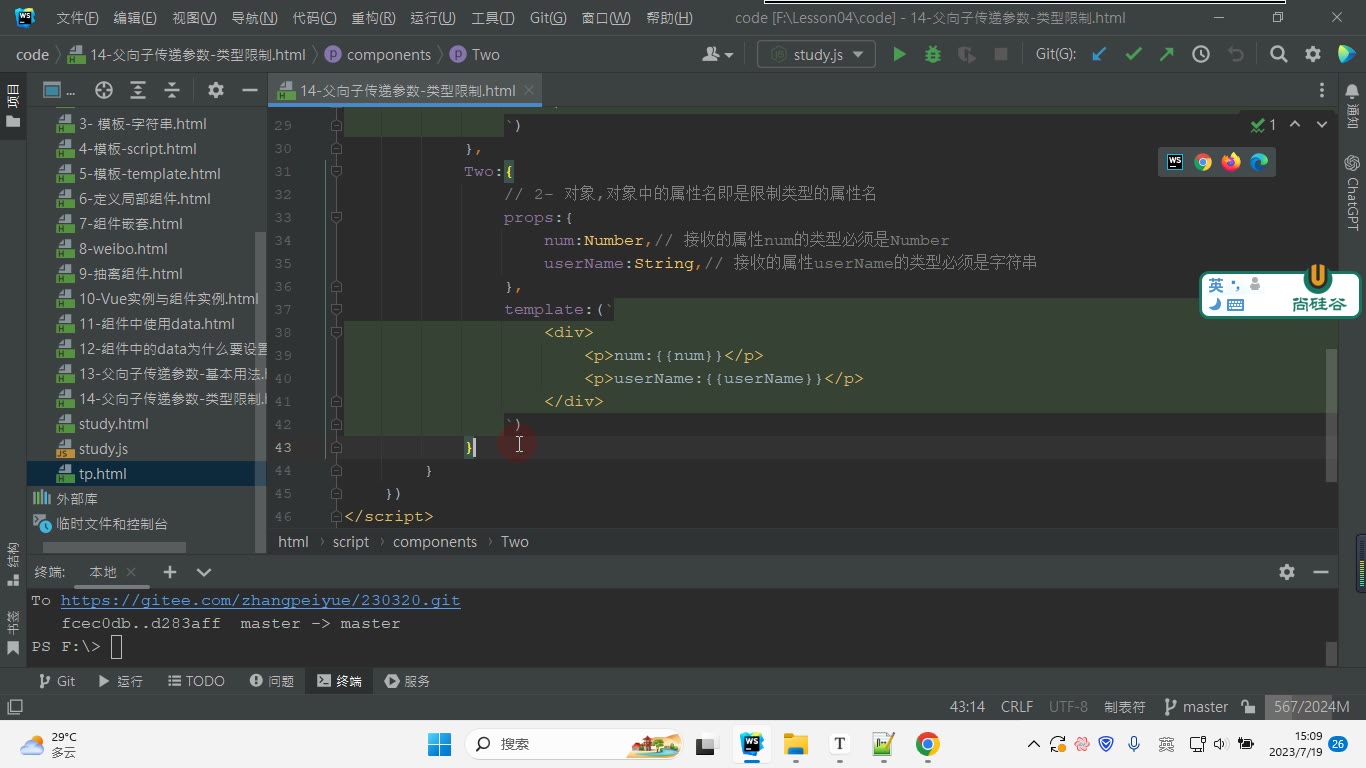Click the master branch widget in status bar

click(x=1196, y=707)
